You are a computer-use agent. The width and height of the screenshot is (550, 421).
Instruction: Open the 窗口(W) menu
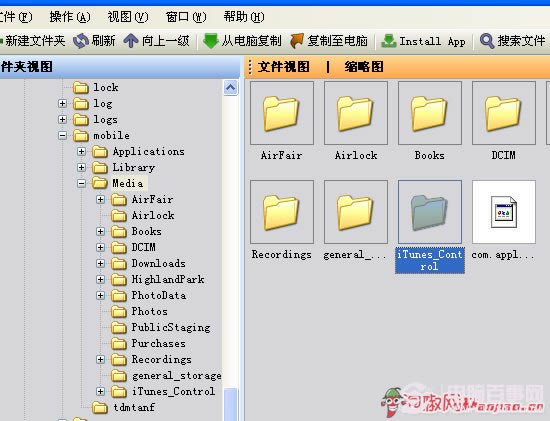coord(186,17)
